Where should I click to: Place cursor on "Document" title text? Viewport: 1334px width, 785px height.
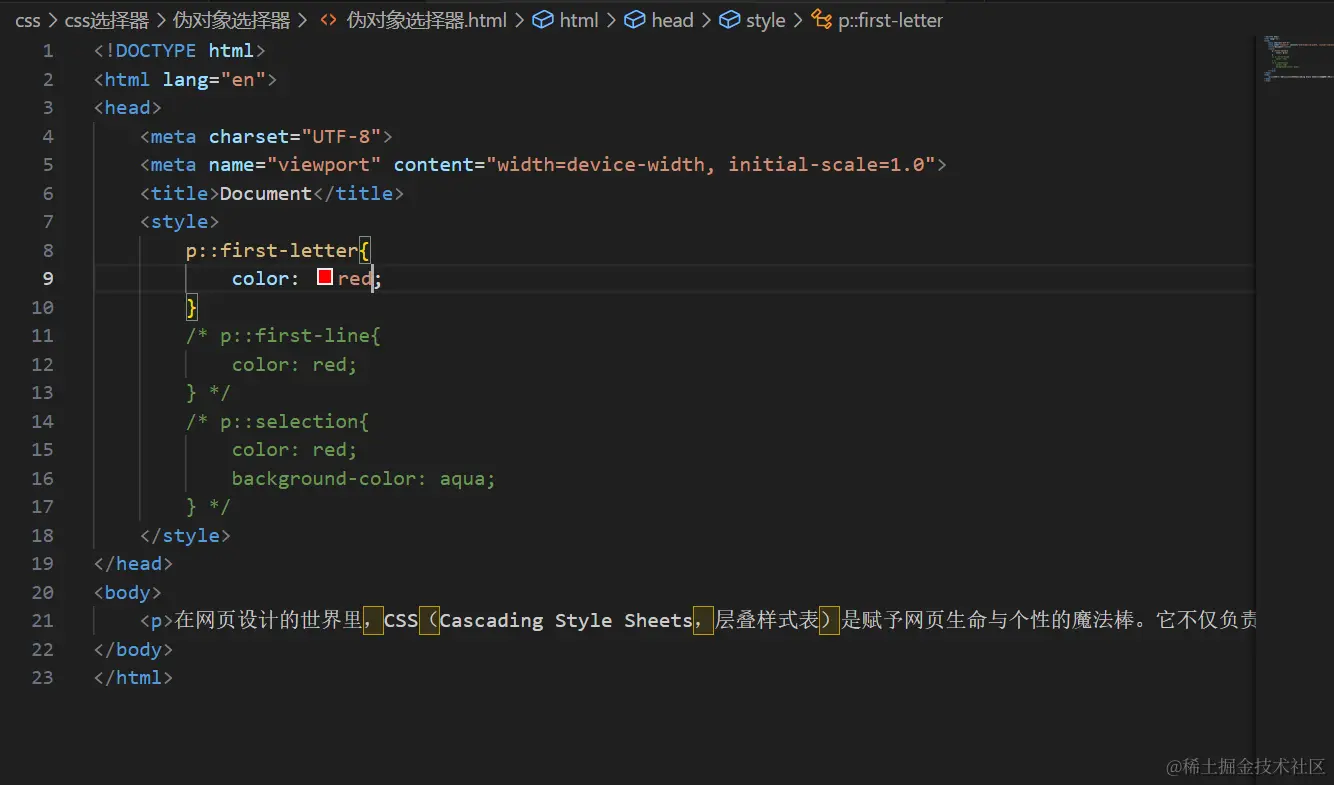click(265, 194)
